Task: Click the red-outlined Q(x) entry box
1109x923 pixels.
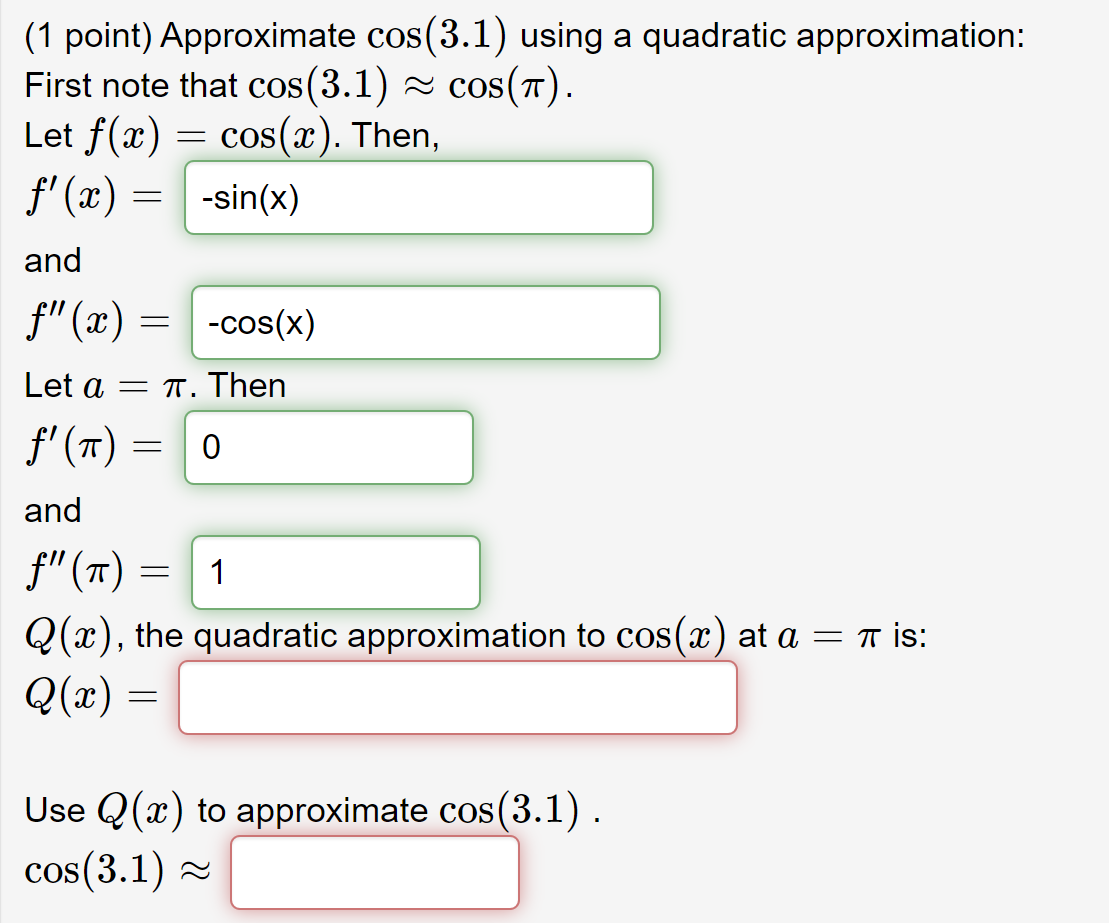Action: click(x=457, y=698)
